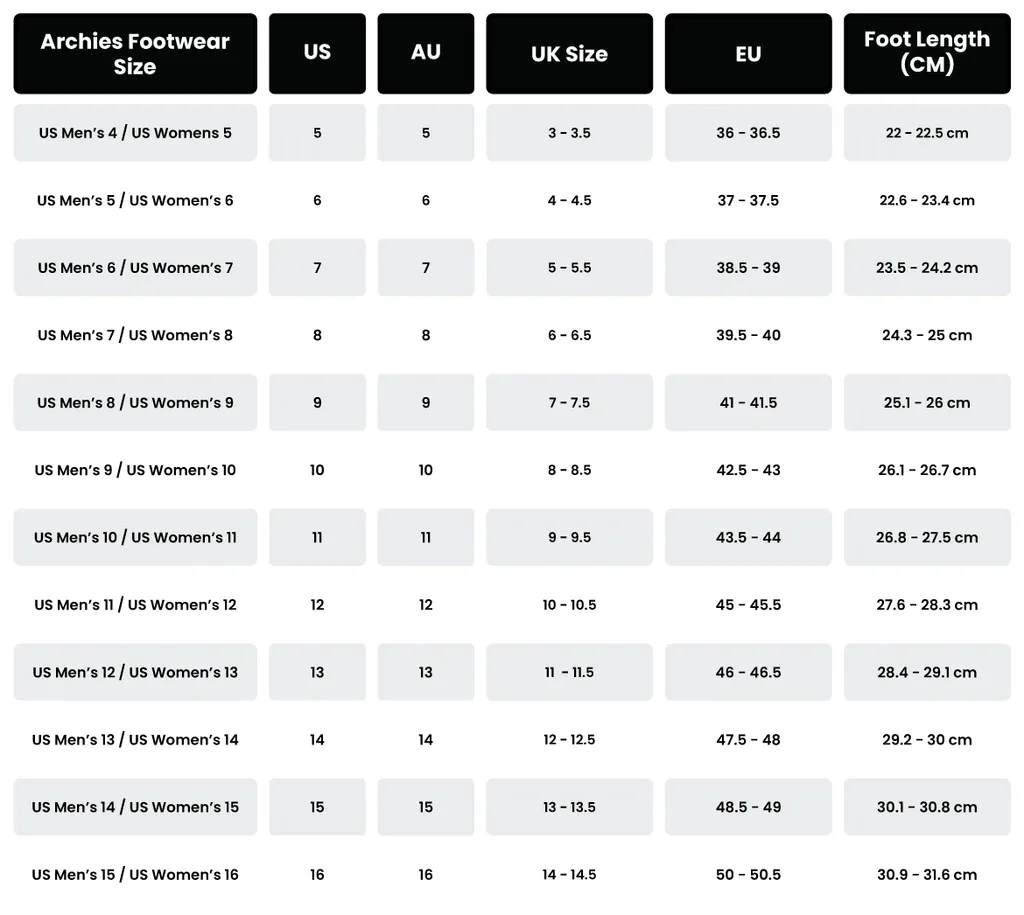
Task: Click the 24.3 - 25 cm foot length cell
Action: (927, 335)
